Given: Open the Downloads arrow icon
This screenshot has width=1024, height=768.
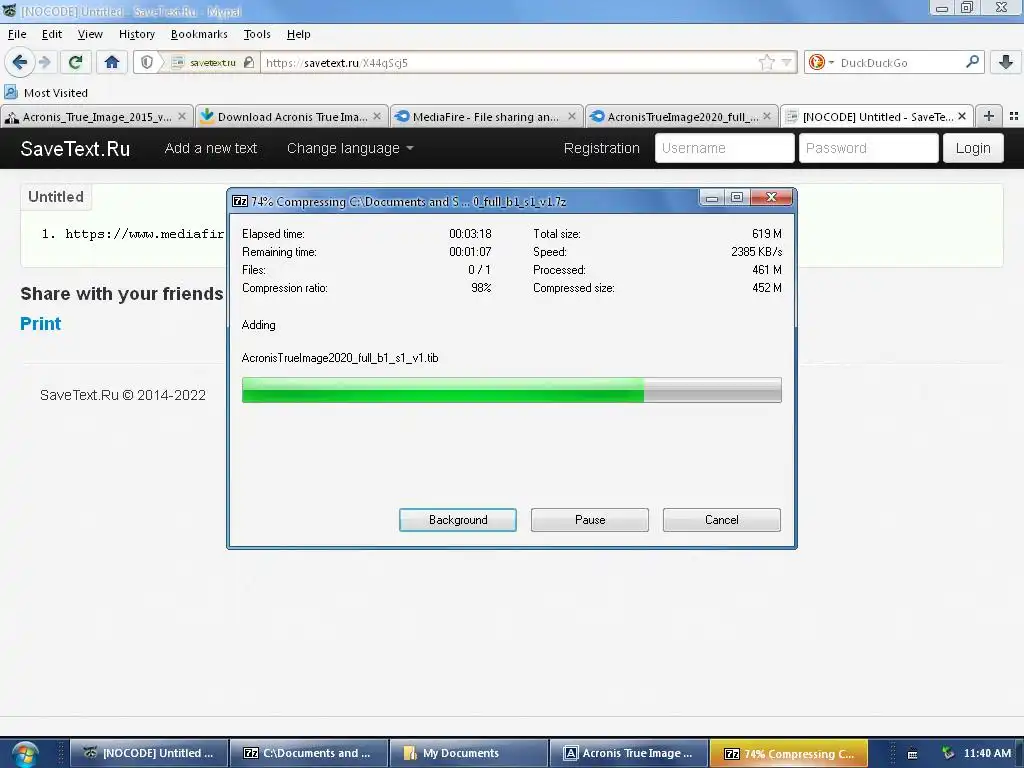Looking at the screenshot, I should point(1006,62).
